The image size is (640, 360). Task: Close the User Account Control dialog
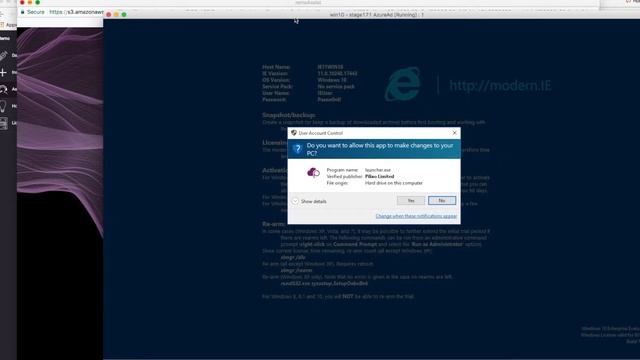tap(455, 133)
